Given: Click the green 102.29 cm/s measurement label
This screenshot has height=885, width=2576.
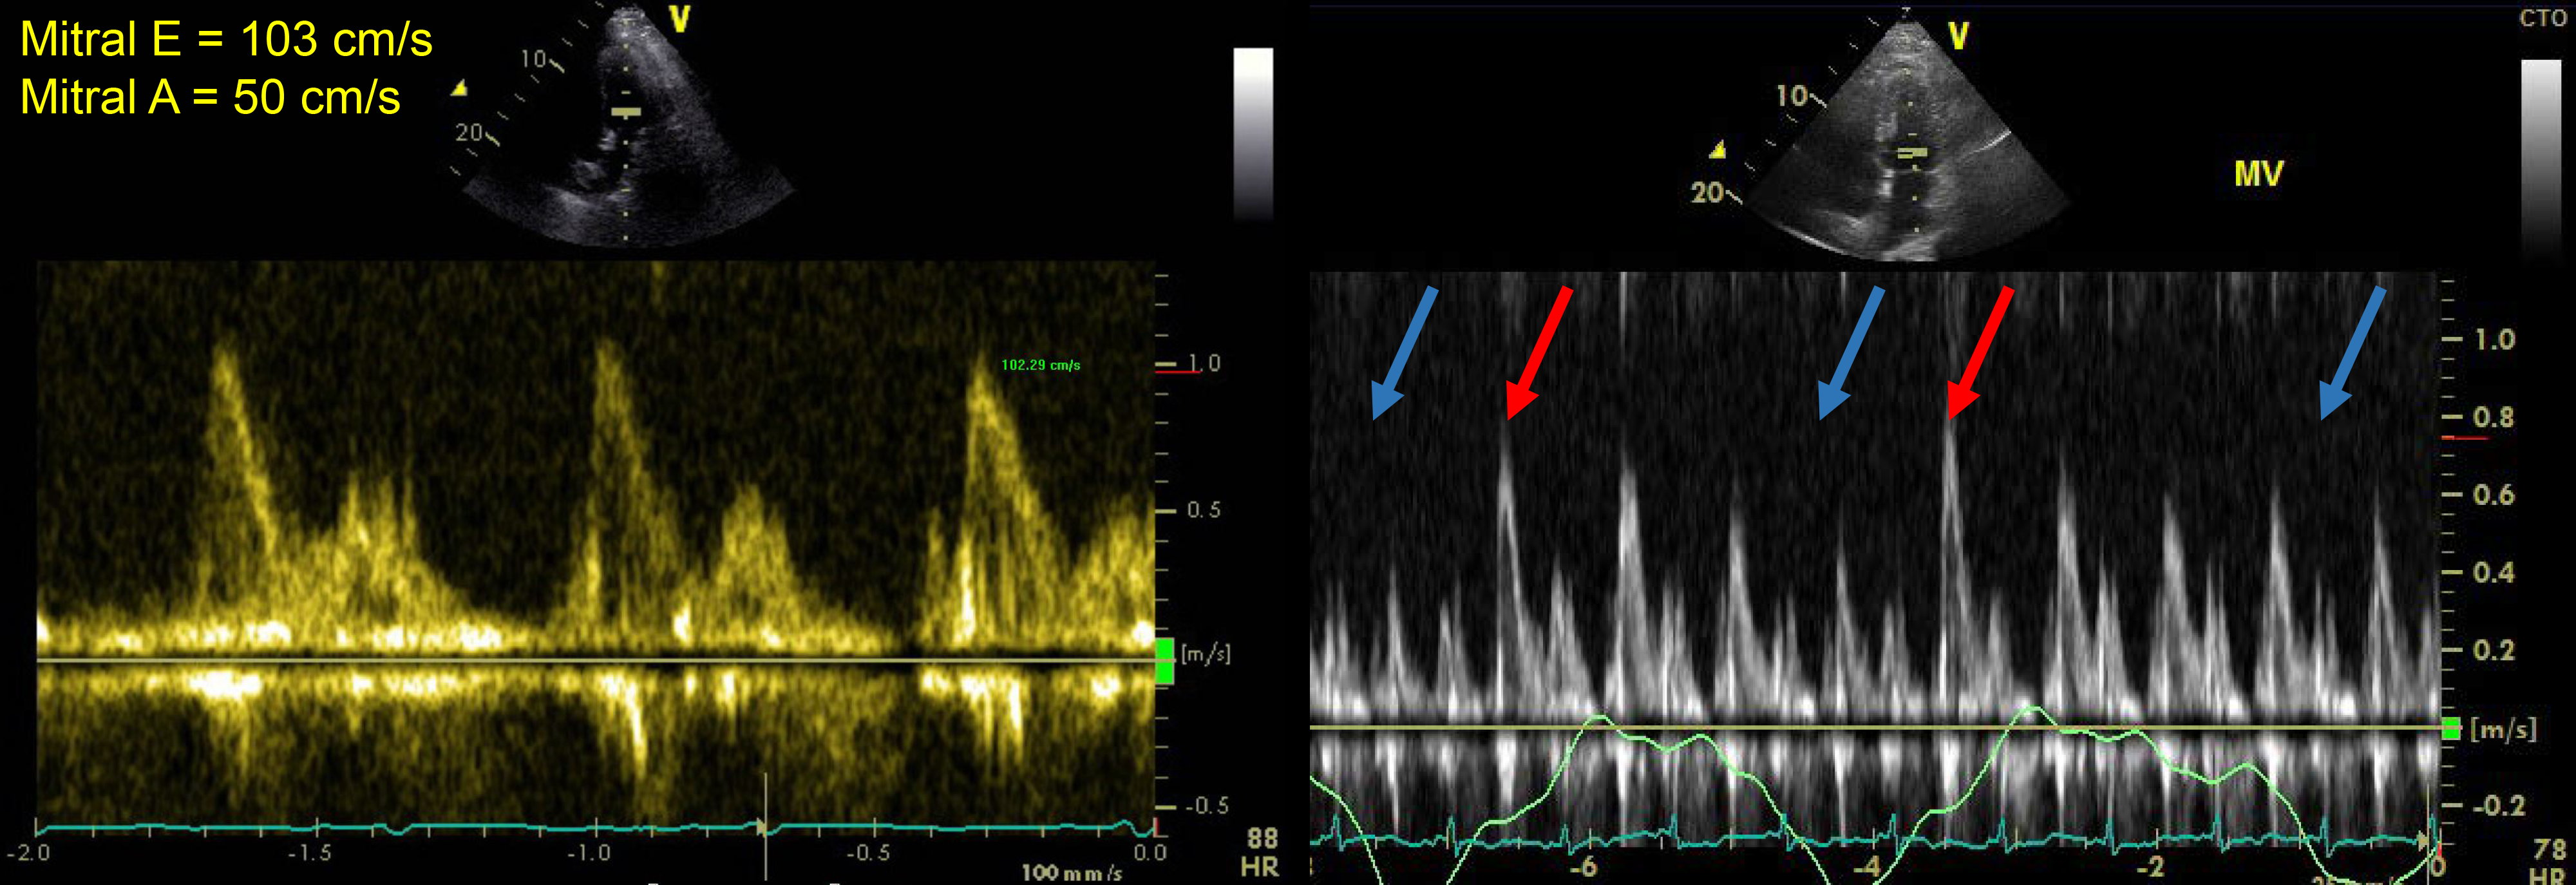Looking at the screenshot, I should [x=1040, y=365].
